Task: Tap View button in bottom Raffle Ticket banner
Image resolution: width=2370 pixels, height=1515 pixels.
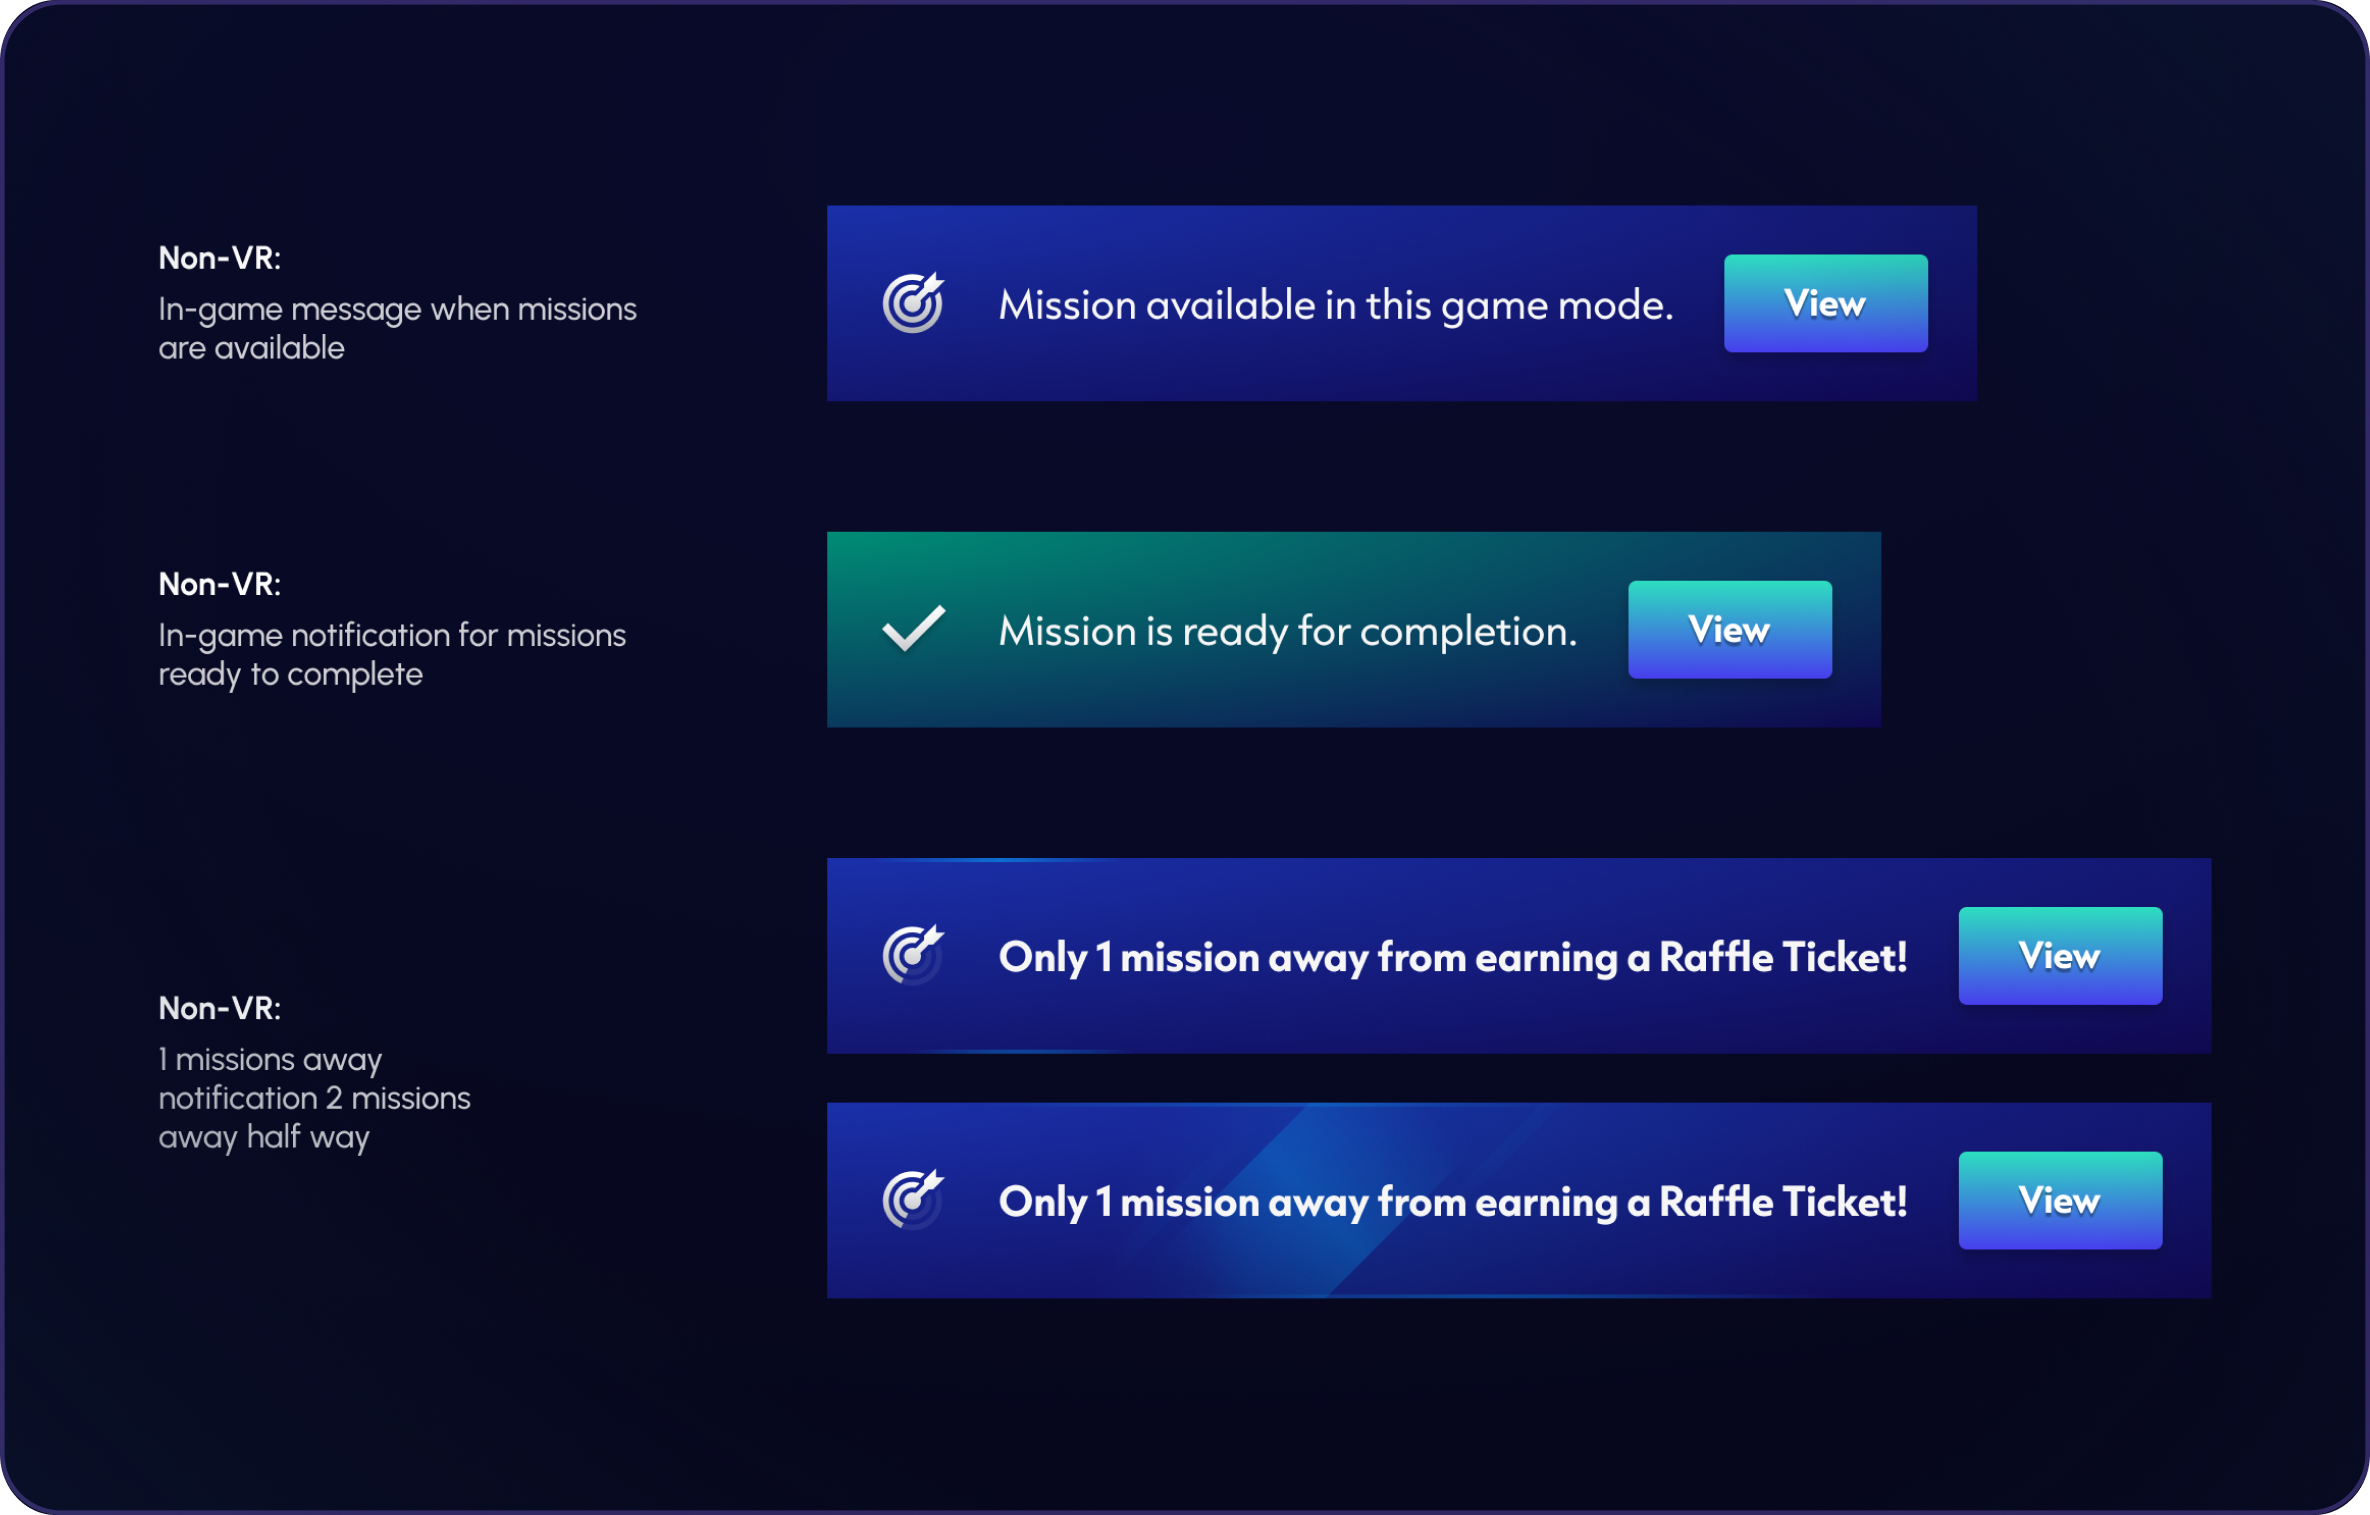Action: click(x=2059, y=1200)
